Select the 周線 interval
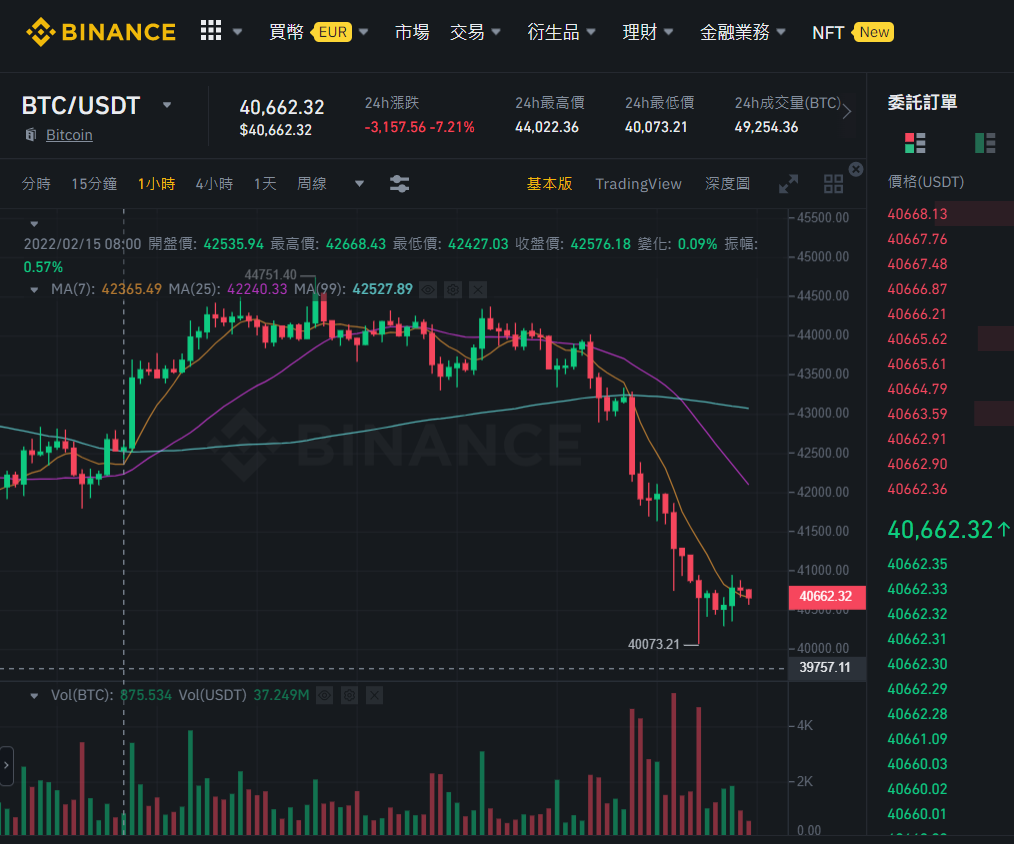This screenshot has height=844, width=1014. coord(312,184)
